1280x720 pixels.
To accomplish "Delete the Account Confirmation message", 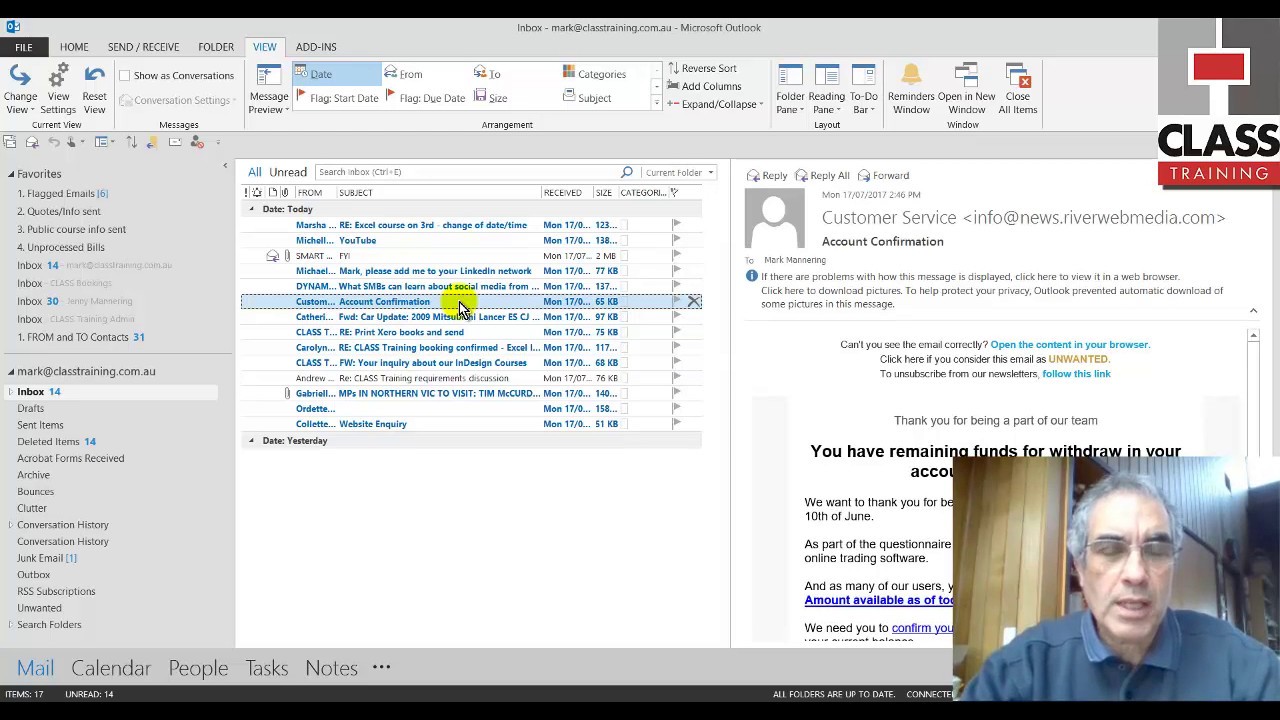I will click(694, 301).
